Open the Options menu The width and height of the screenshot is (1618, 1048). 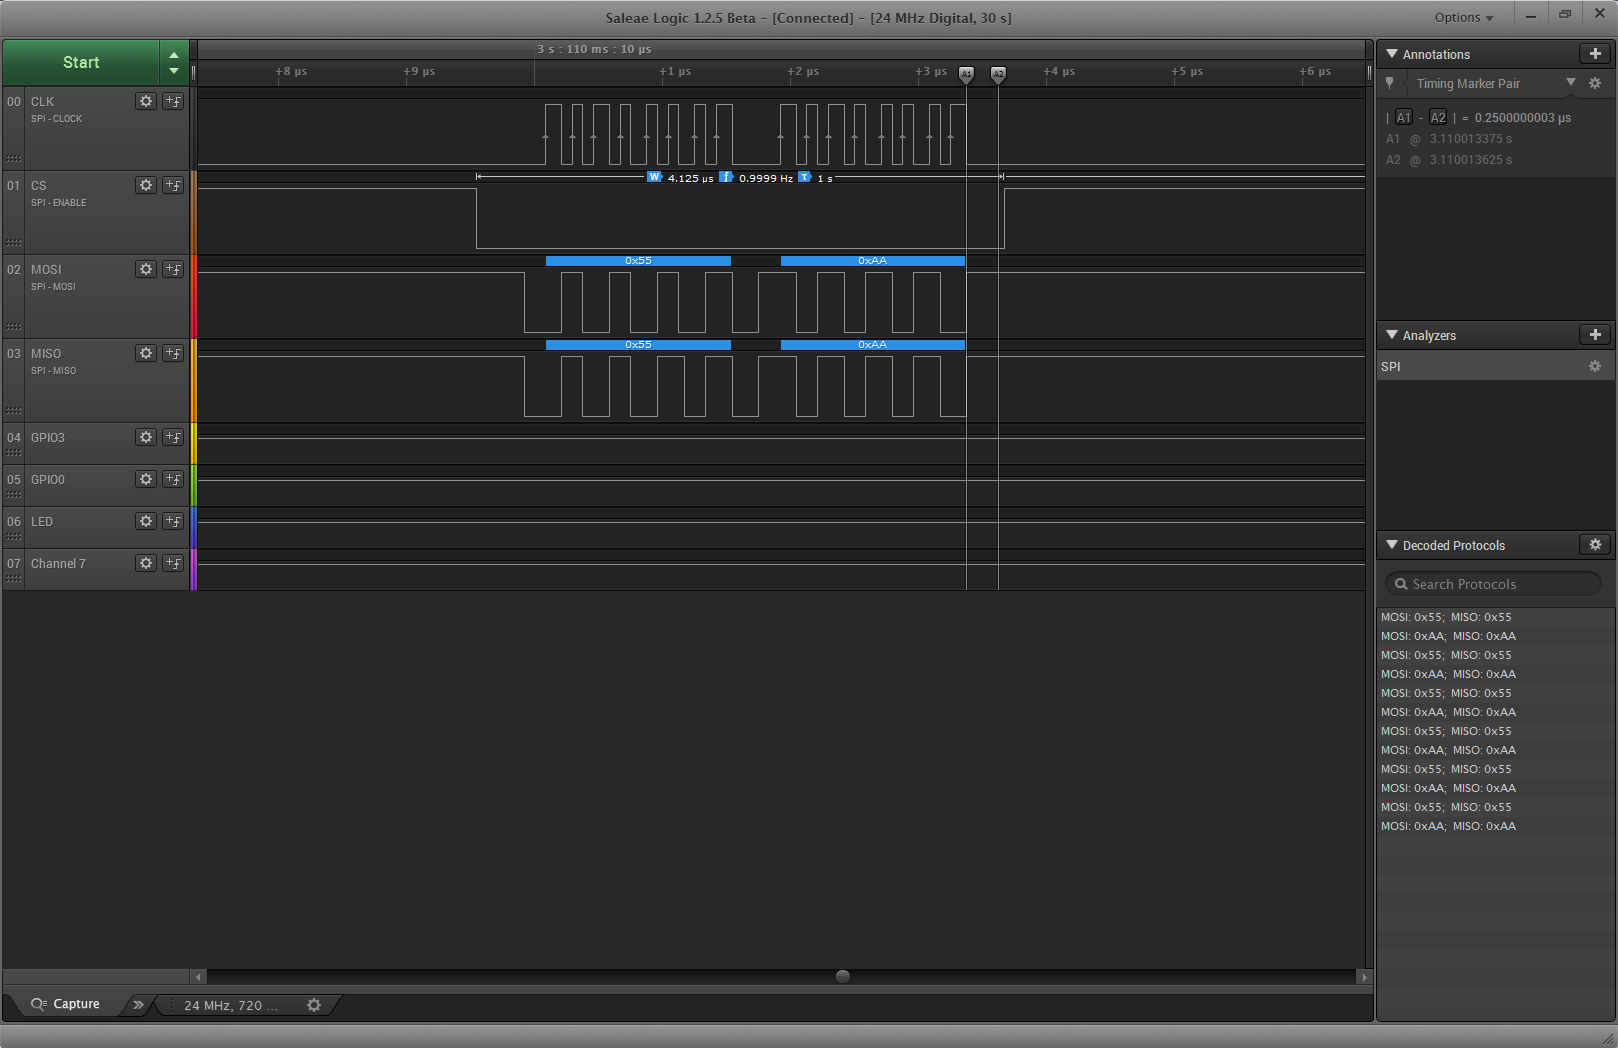click(1463, 17)
